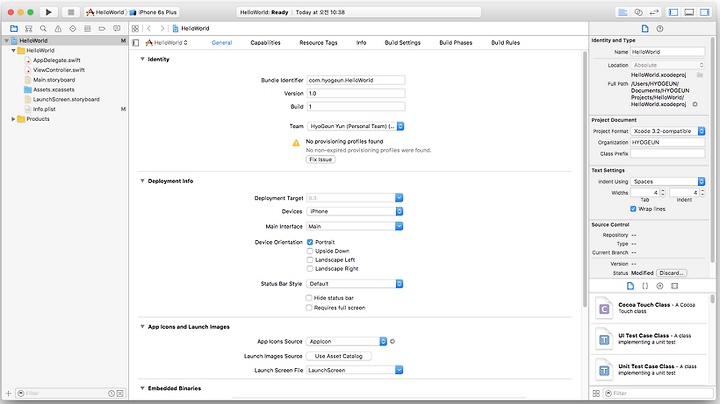
Task: Toggle the debug area
Action: pyautogui.click(x=689, y=12)
